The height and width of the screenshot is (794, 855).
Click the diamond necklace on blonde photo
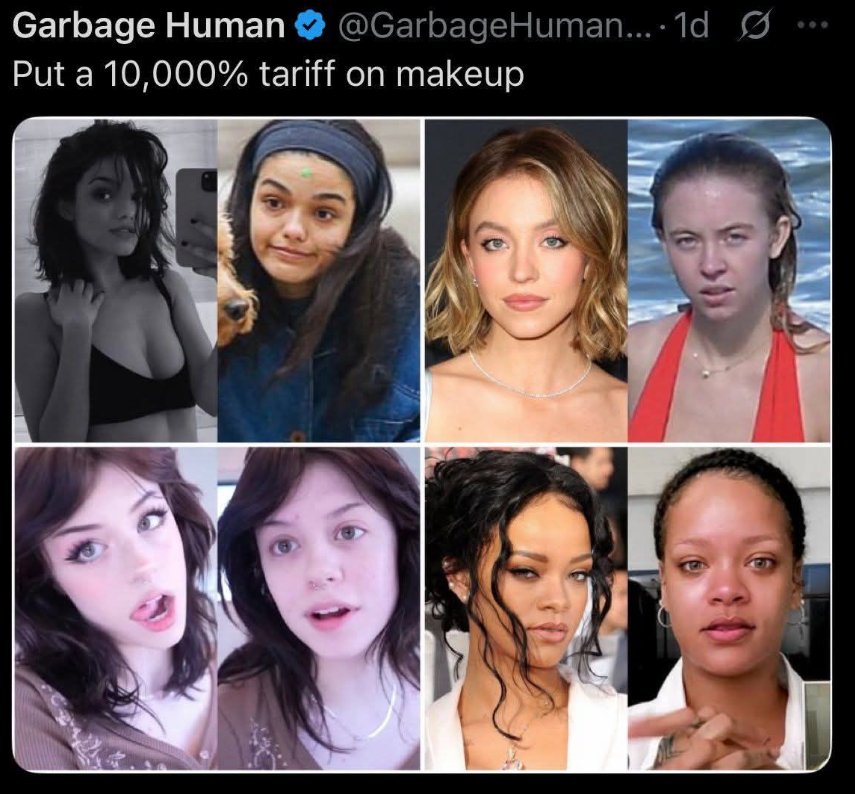pos(529,376)
